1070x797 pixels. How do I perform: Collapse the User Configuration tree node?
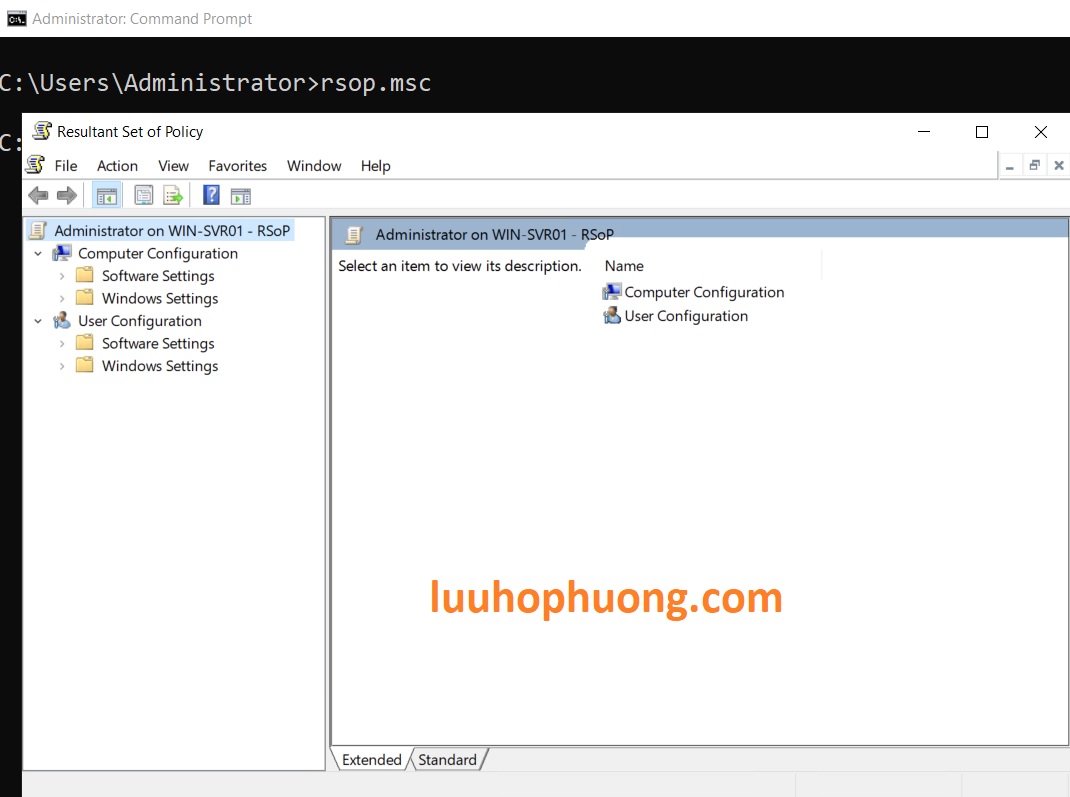click(38, 321)
